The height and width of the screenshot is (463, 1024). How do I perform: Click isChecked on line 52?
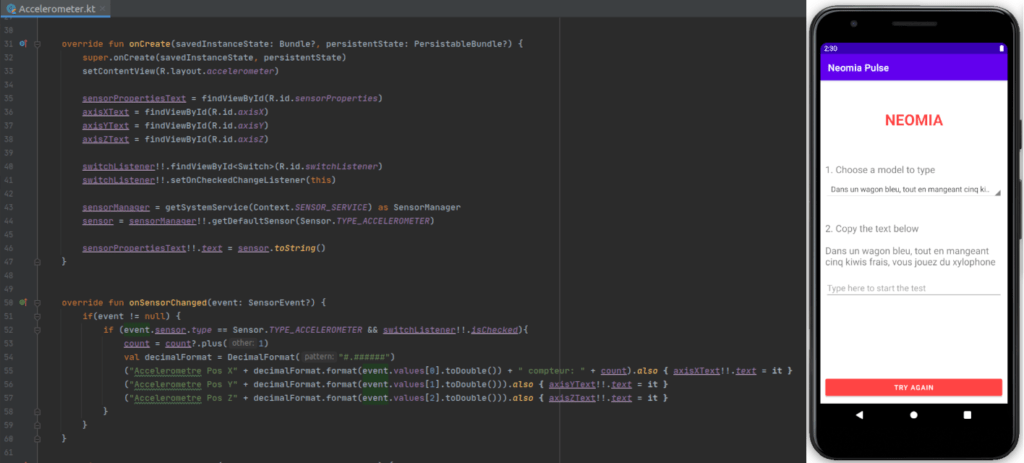492,330
